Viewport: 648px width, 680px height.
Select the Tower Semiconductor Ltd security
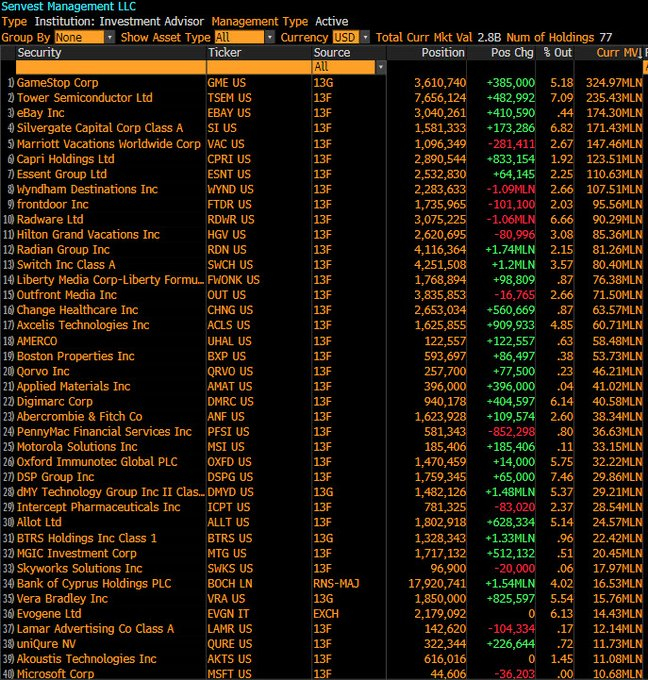(85, 98)
